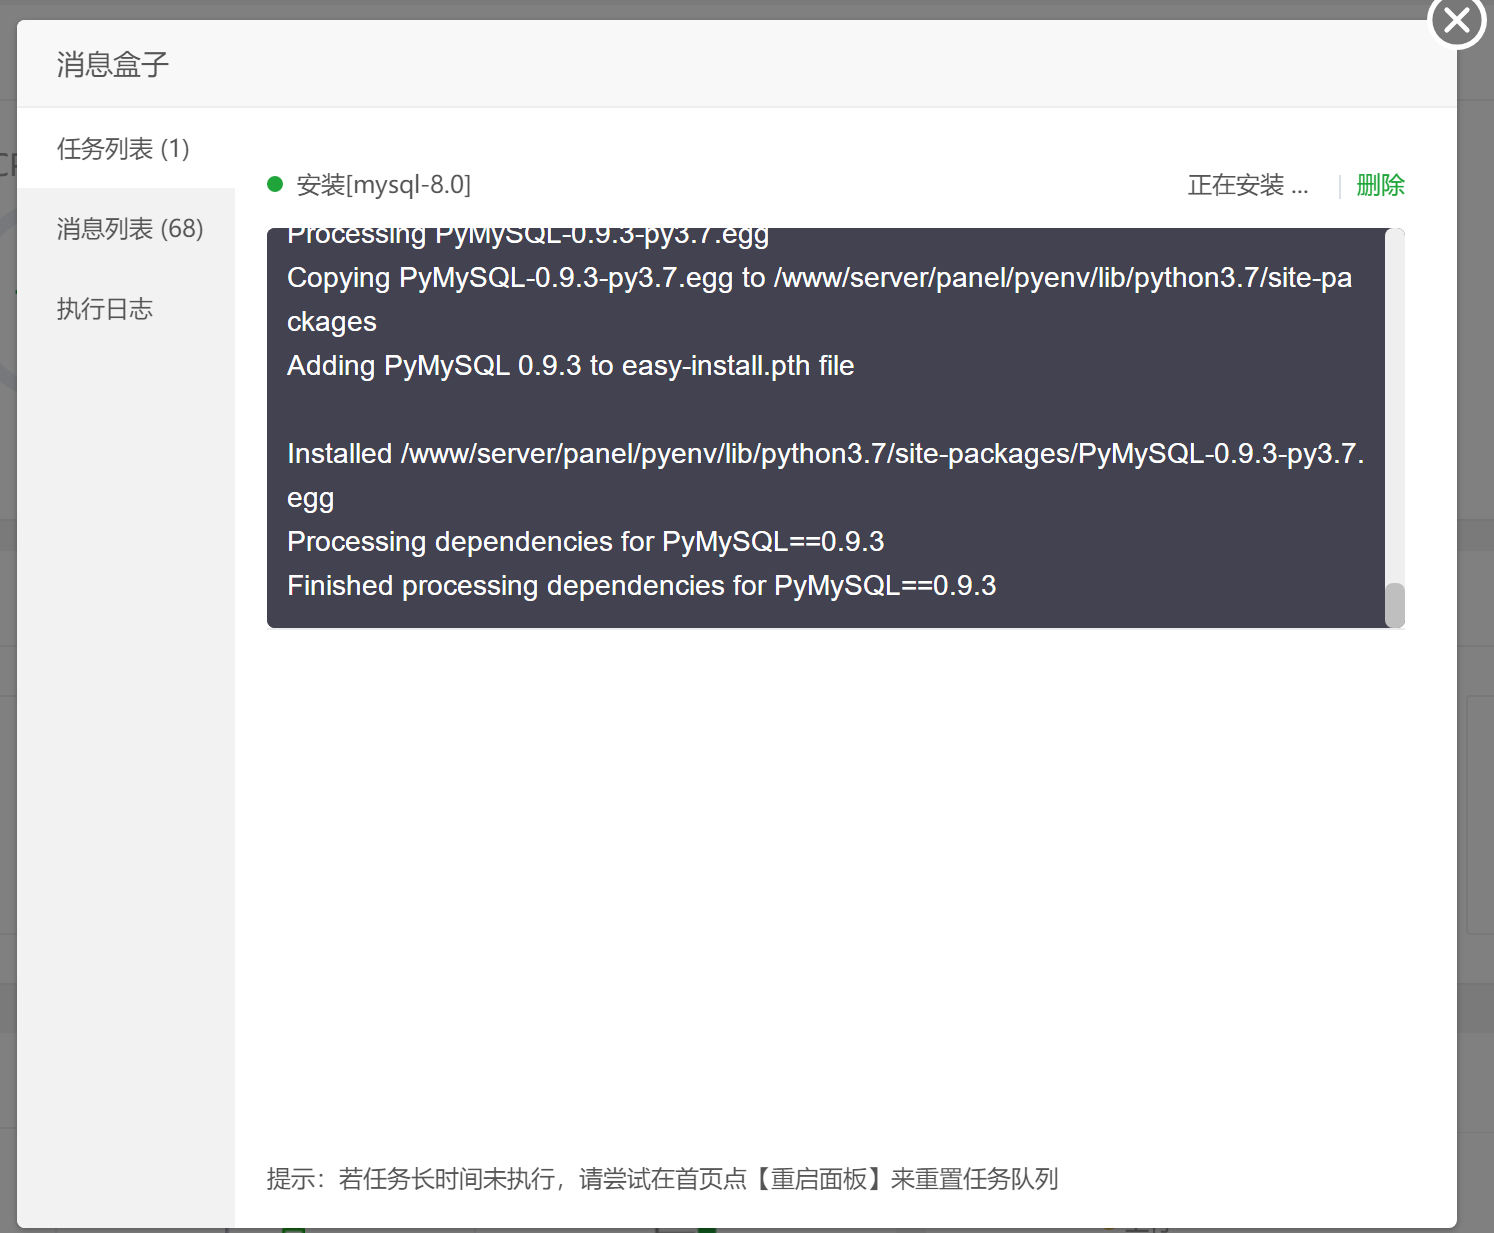Click 删除 link for mysql-8.0 task
The image size is (1494, 1233).
(x=1380, y=185)
